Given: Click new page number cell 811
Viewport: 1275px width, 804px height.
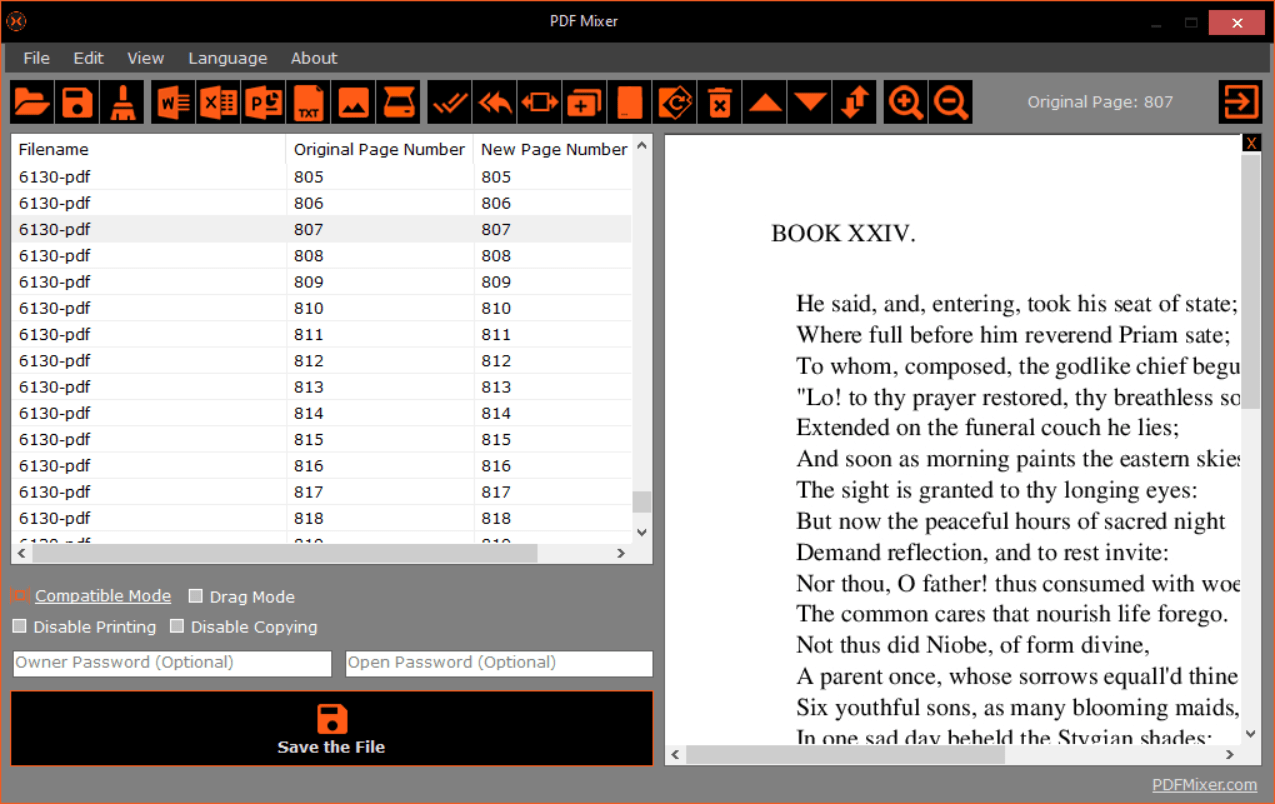Looking at the screenshot, I should [553, 334].
